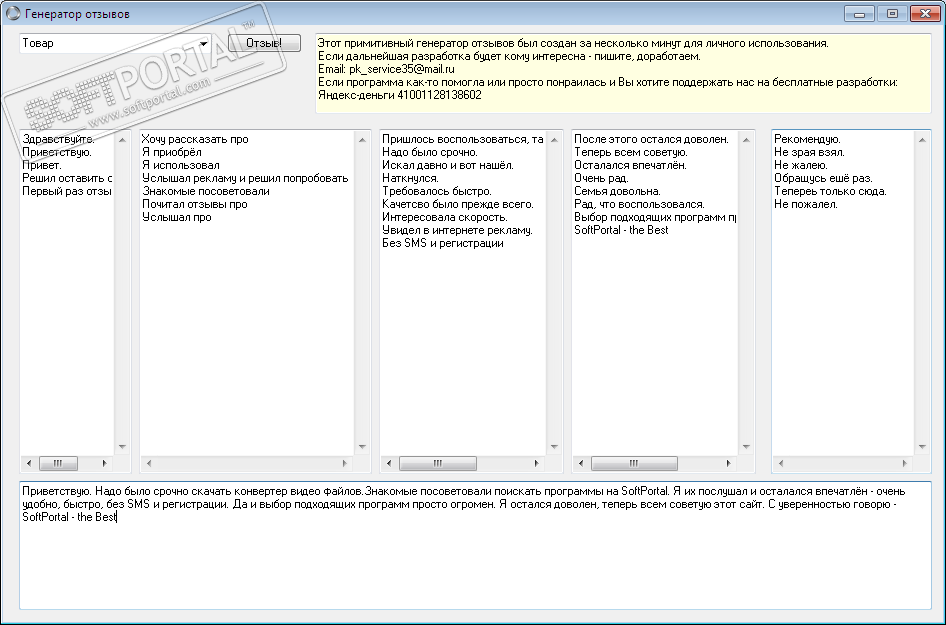This screenshot has height=625, width=946.
Task: Click the horizontal scrollbar thumb under 'Без SMS' list
Action: pyautogui.click(x=438, y=463)
